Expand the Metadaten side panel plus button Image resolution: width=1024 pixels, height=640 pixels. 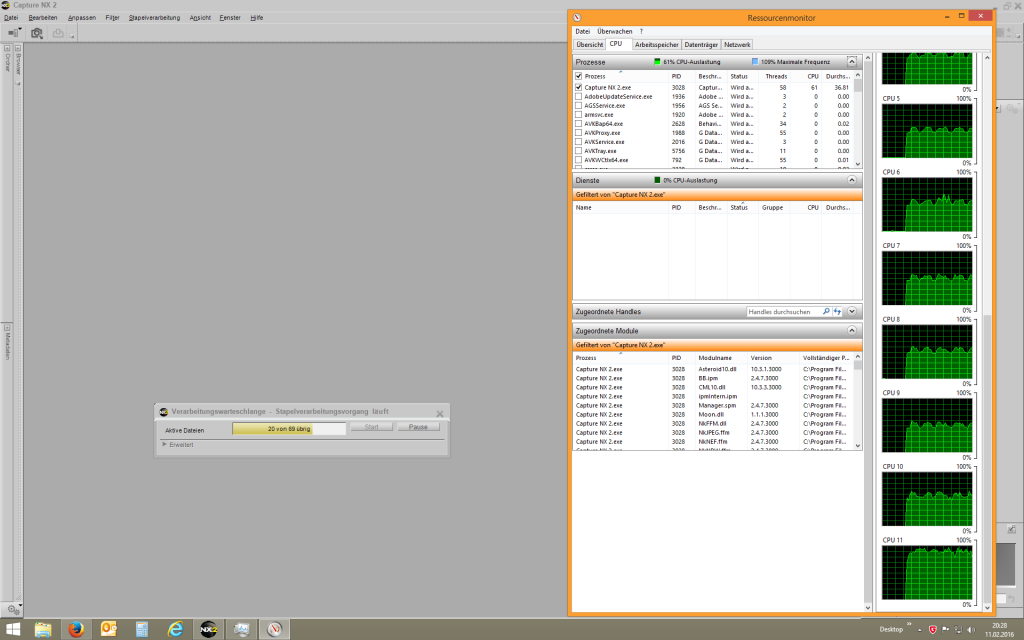point(7,327)
